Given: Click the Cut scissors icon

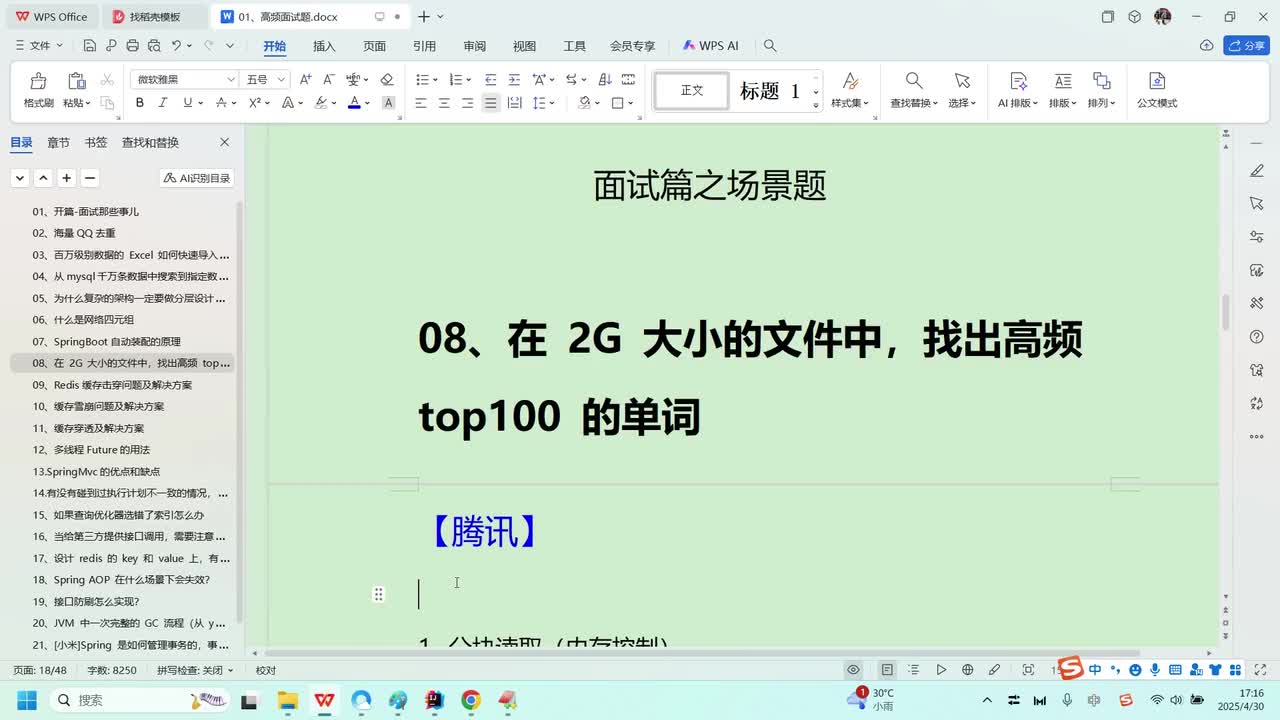Looking at the screenshot, I should 106,80.
